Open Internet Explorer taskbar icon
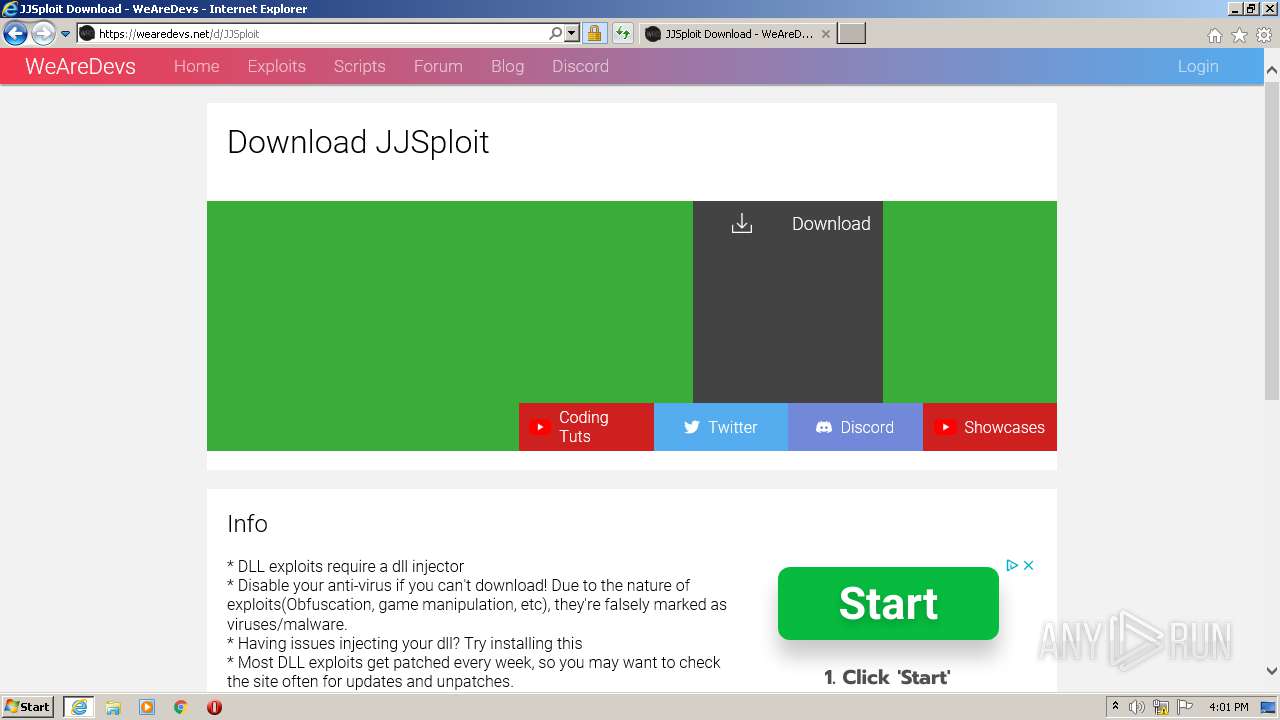 (x=79, y=707)
